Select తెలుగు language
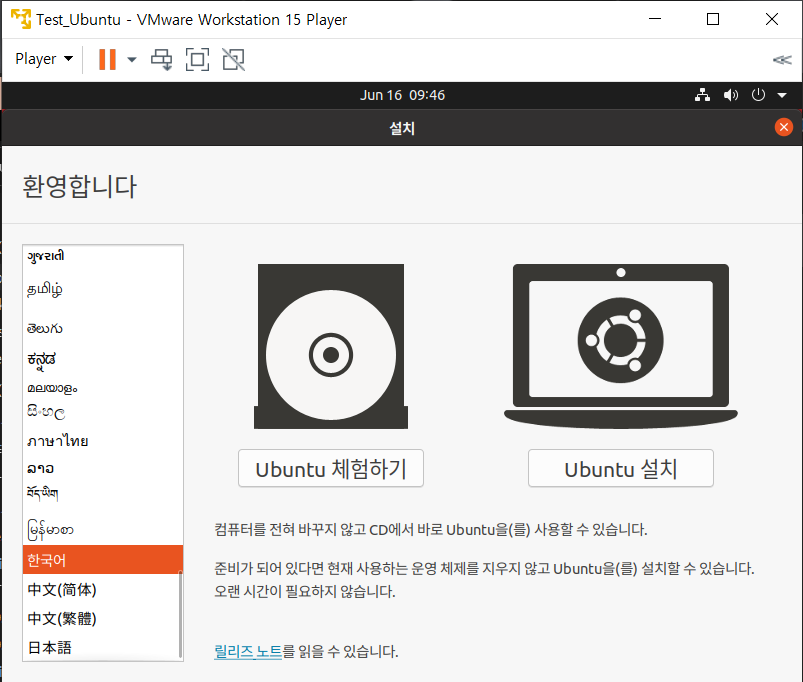The width and height of the screenshot is (803, 682). pos(103,328)
